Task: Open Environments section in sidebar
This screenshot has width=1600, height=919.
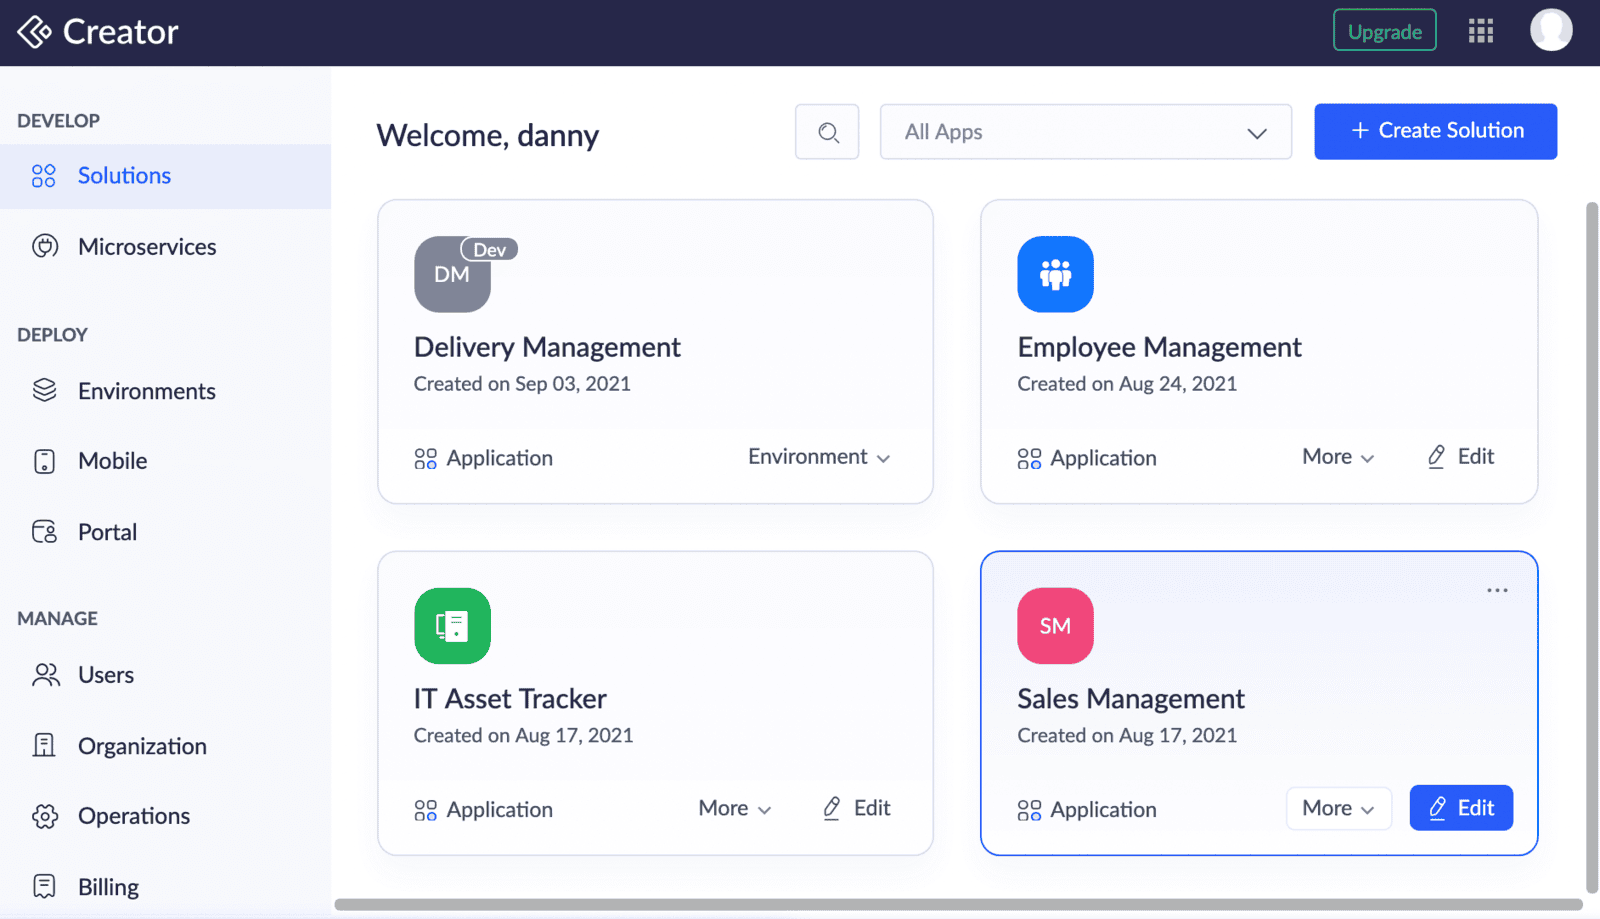Action: point(146,391)
